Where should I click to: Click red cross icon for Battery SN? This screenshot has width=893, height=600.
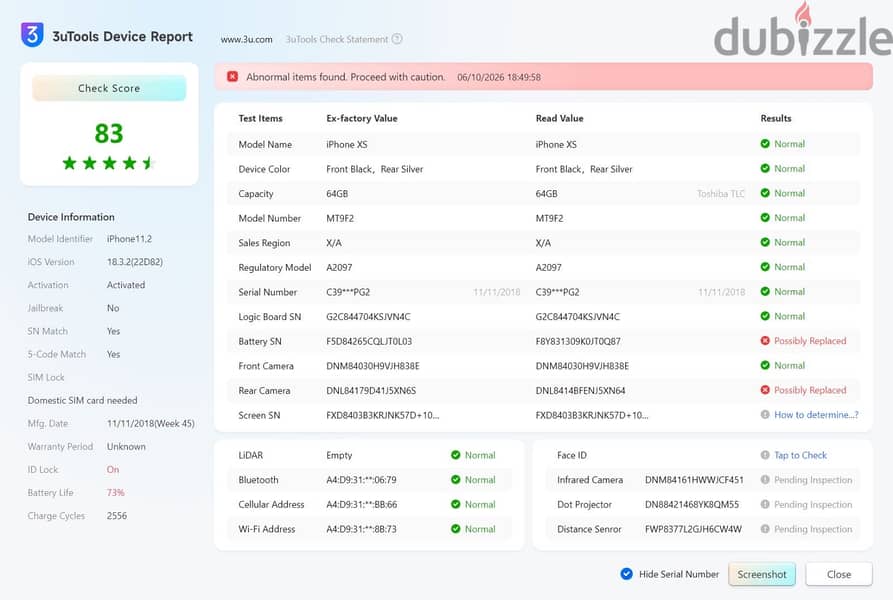coord(765,340)
